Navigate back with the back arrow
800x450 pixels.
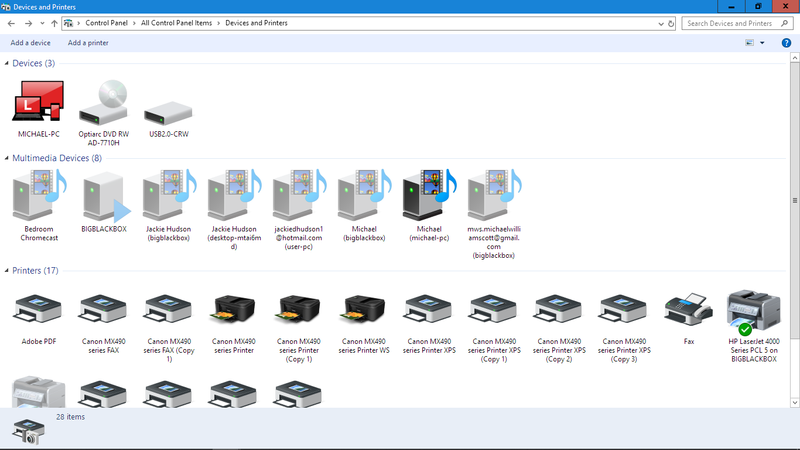pos(11,23)
